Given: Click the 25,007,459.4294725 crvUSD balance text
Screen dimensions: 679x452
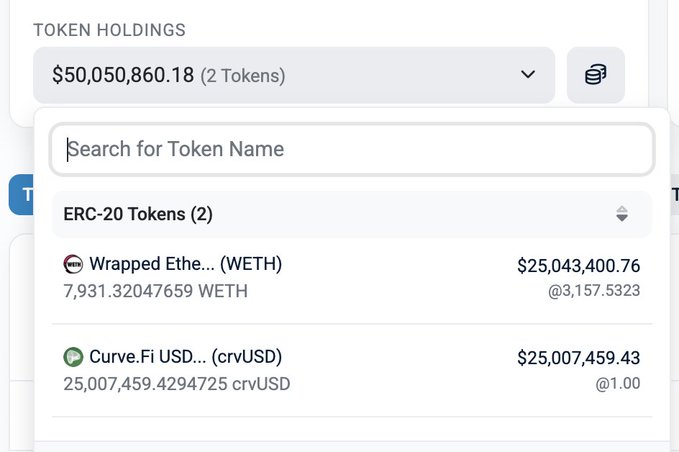Looking at the screenshot, I should tap(176, 383).
